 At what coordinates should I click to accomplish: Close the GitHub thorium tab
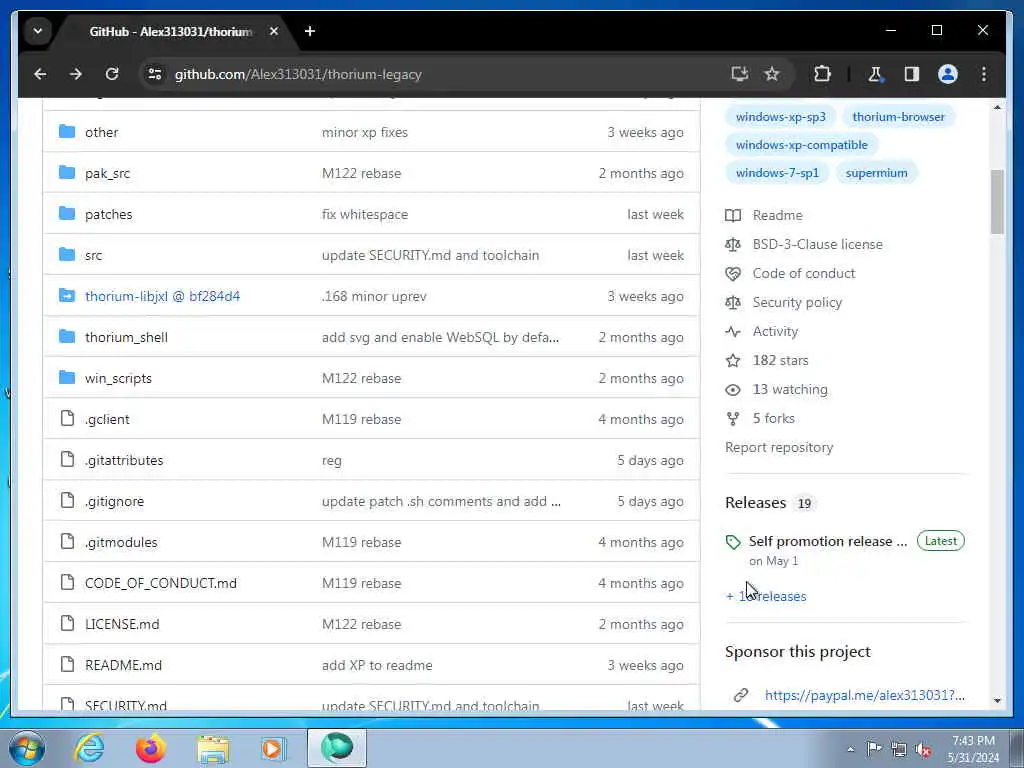point(274,31)
